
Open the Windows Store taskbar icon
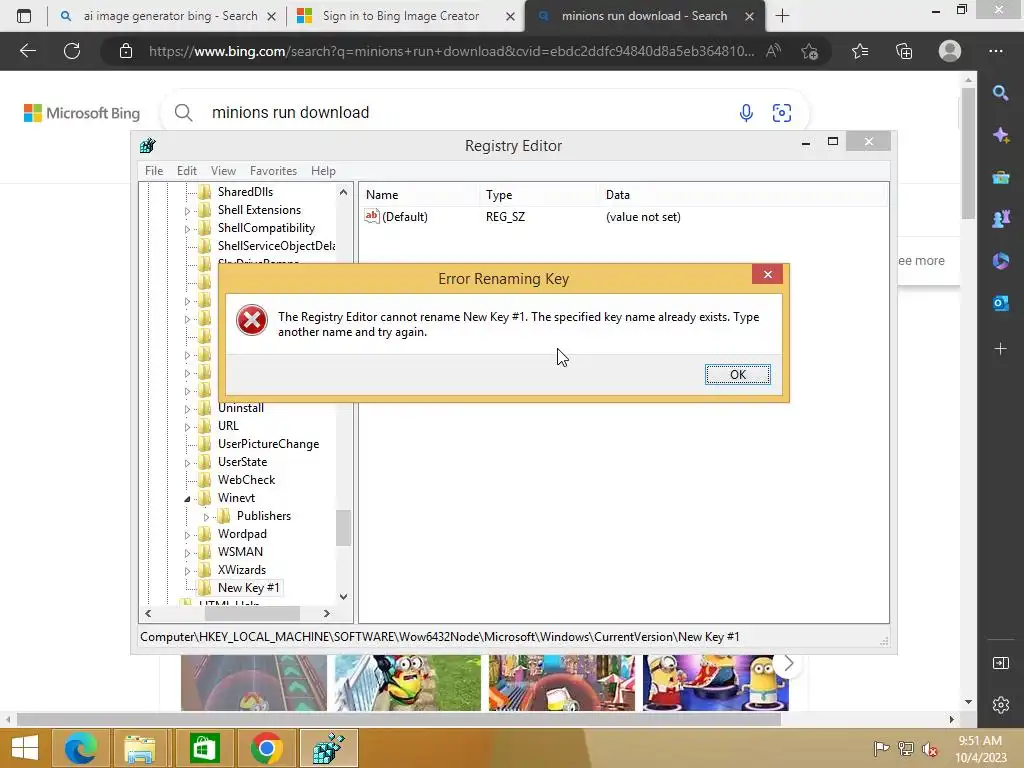(204, 748)
